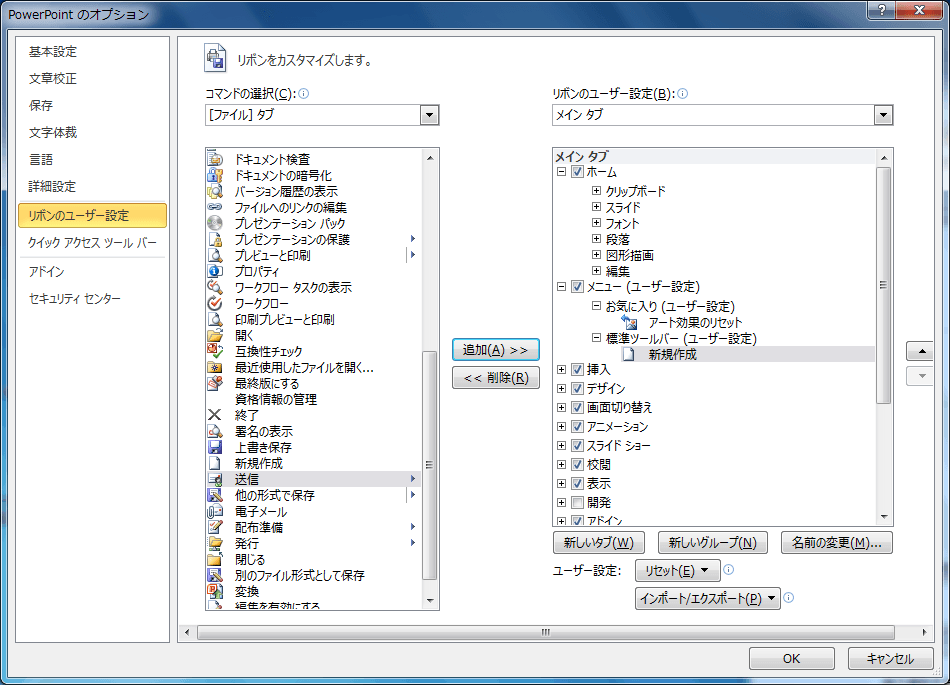Viewport: 950px width, 685px height.
Task: Open the コマンドの選択 dropdown
Action: [x=430, y=115]
